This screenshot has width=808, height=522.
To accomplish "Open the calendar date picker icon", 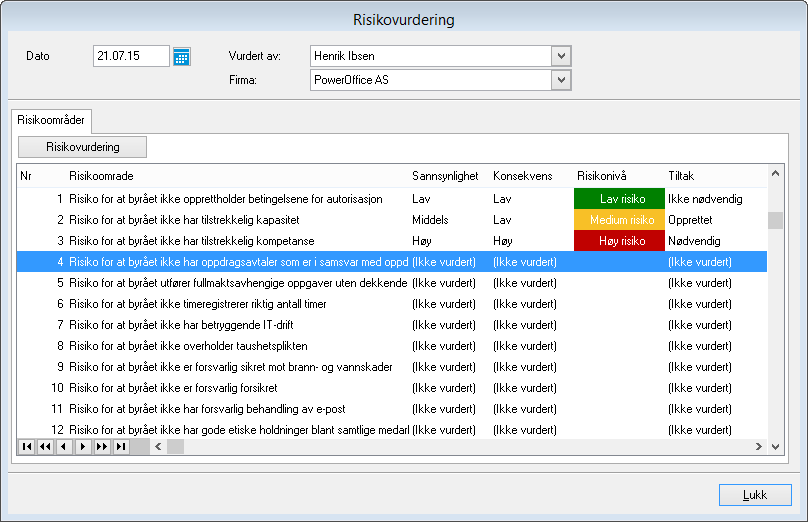I will click(181, 56).
